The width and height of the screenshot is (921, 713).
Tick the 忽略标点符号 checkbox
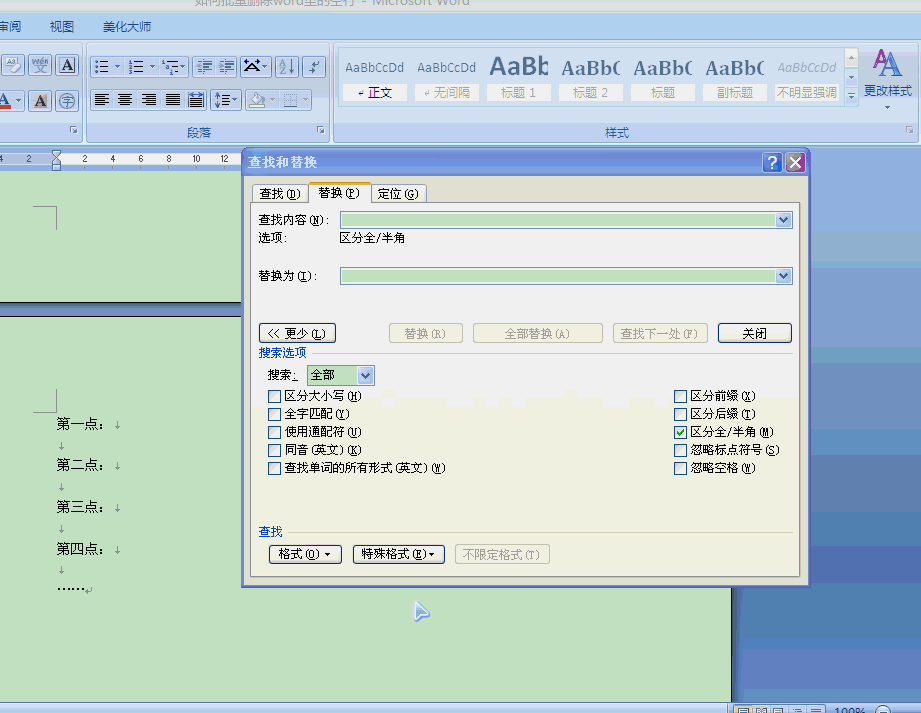coord(680,450)
